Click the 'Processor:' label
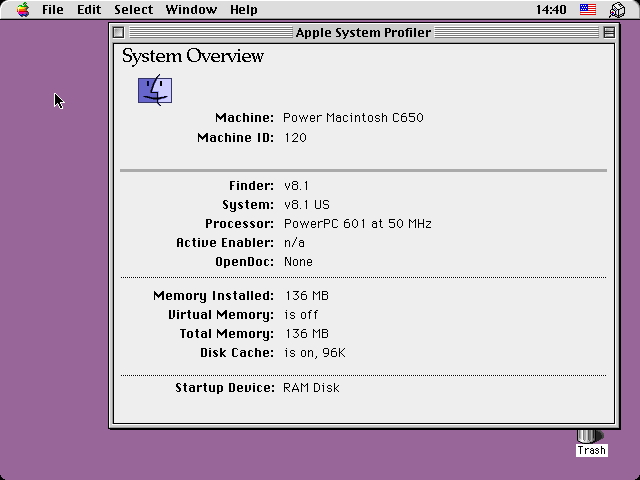Viewport: 640px width, 480px height. coord(240,224)
